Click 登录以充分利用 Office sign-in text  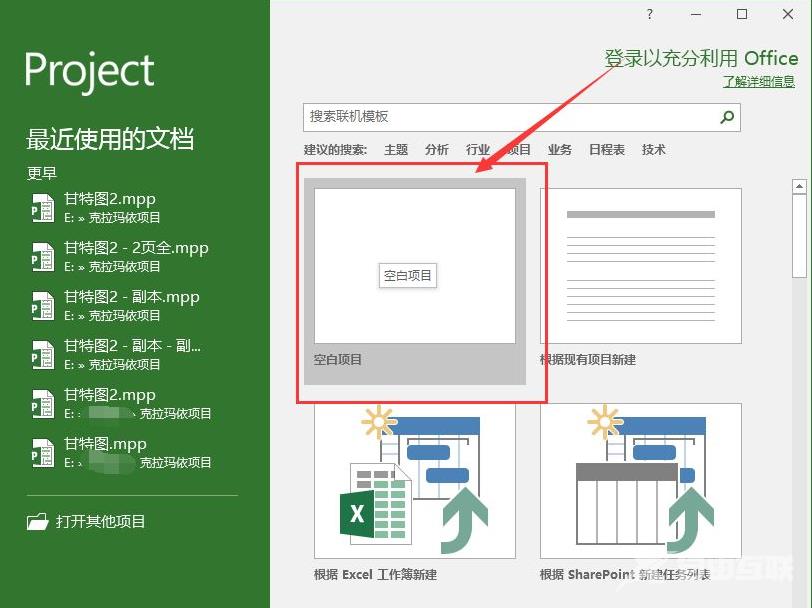[x=701, y=58]
